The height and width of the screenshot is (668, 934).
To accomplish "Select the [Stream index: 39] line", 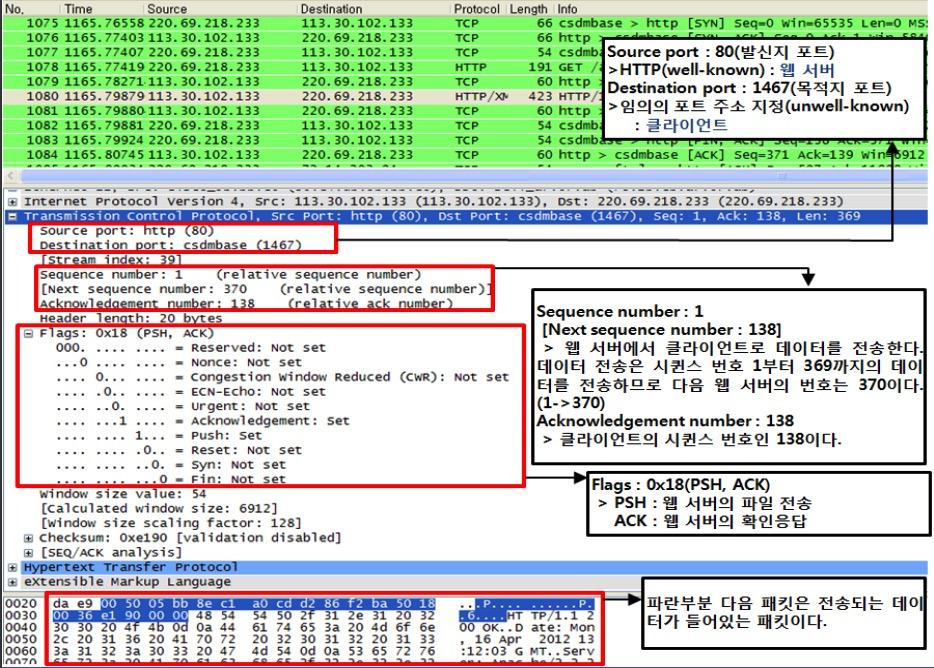I will pyautogui.click(x=111, y=260).
